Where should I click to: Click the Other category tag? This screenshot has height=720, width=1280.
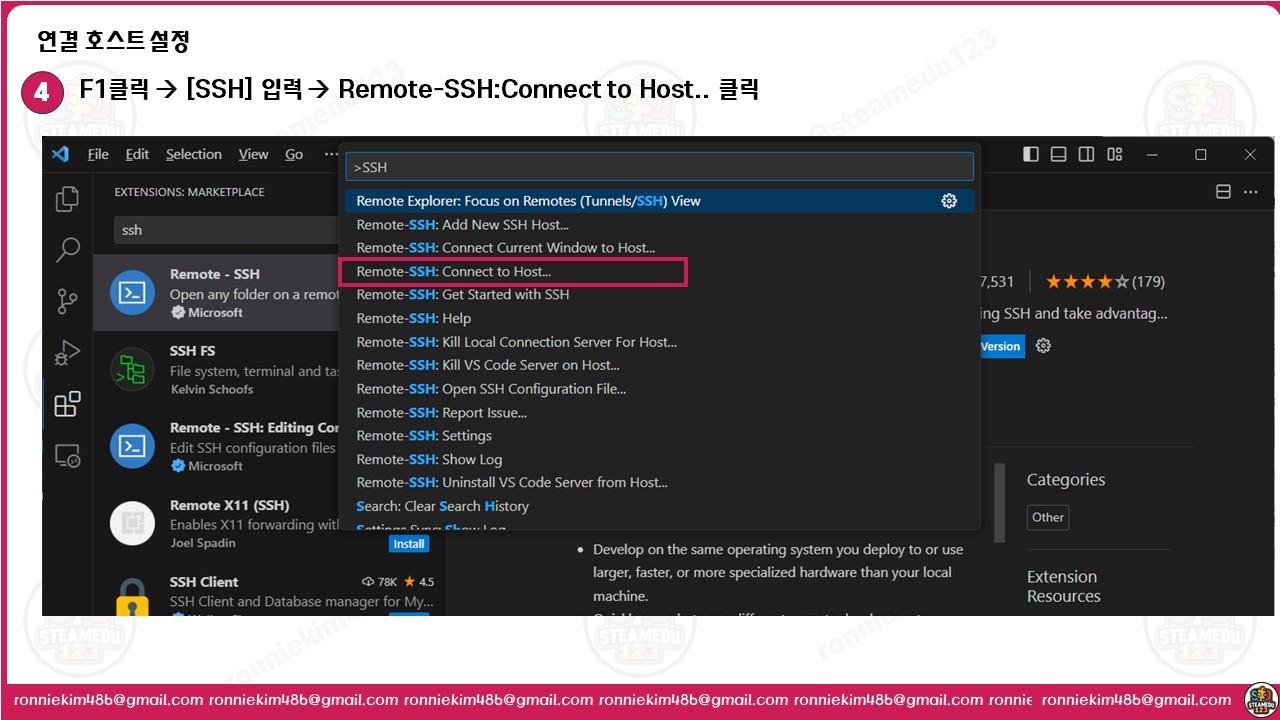1048,518
